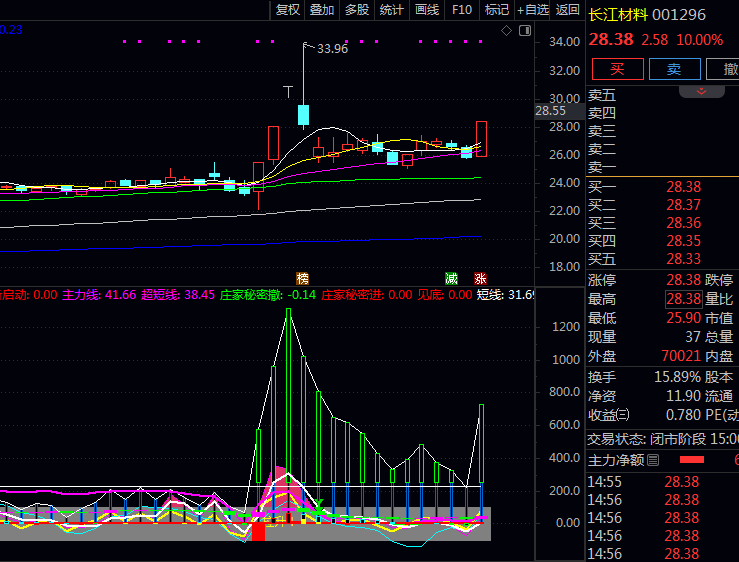Open the 统计 statistics tool
The height and width of the screenshot is (562, 739).
click(x=392, y=10)
